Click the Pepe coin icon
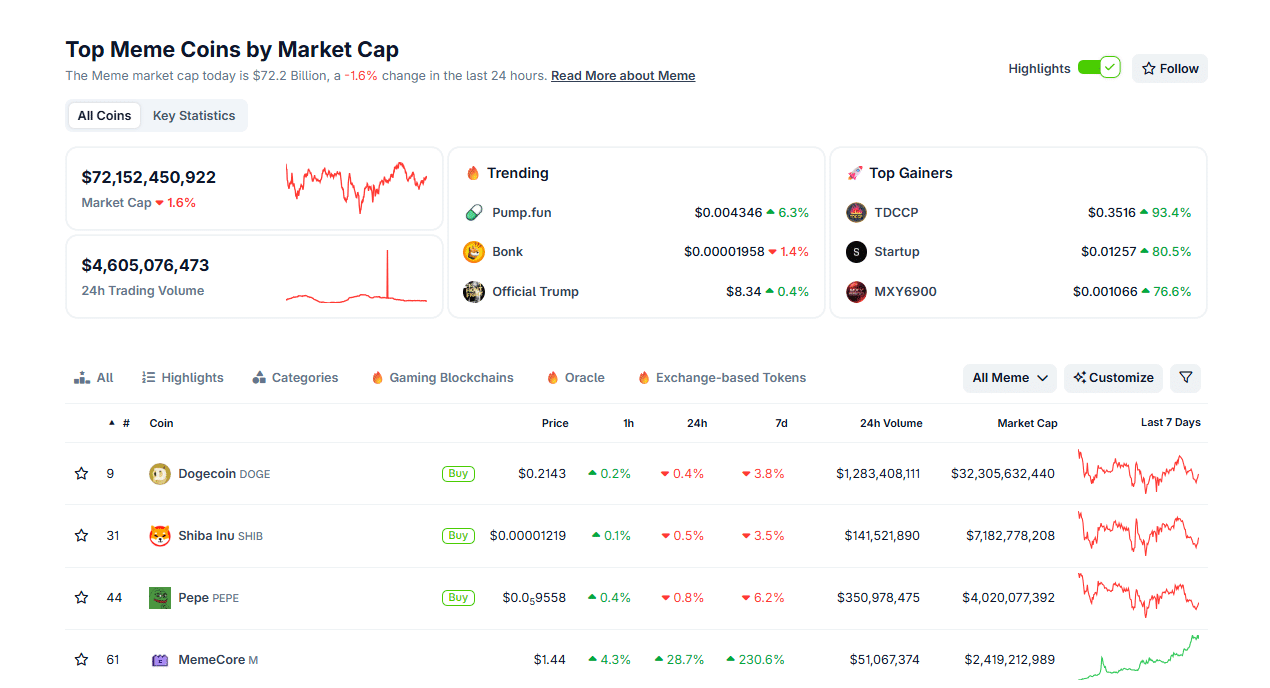The width and height of the screenshot is (1270, 688). (159, 597)
